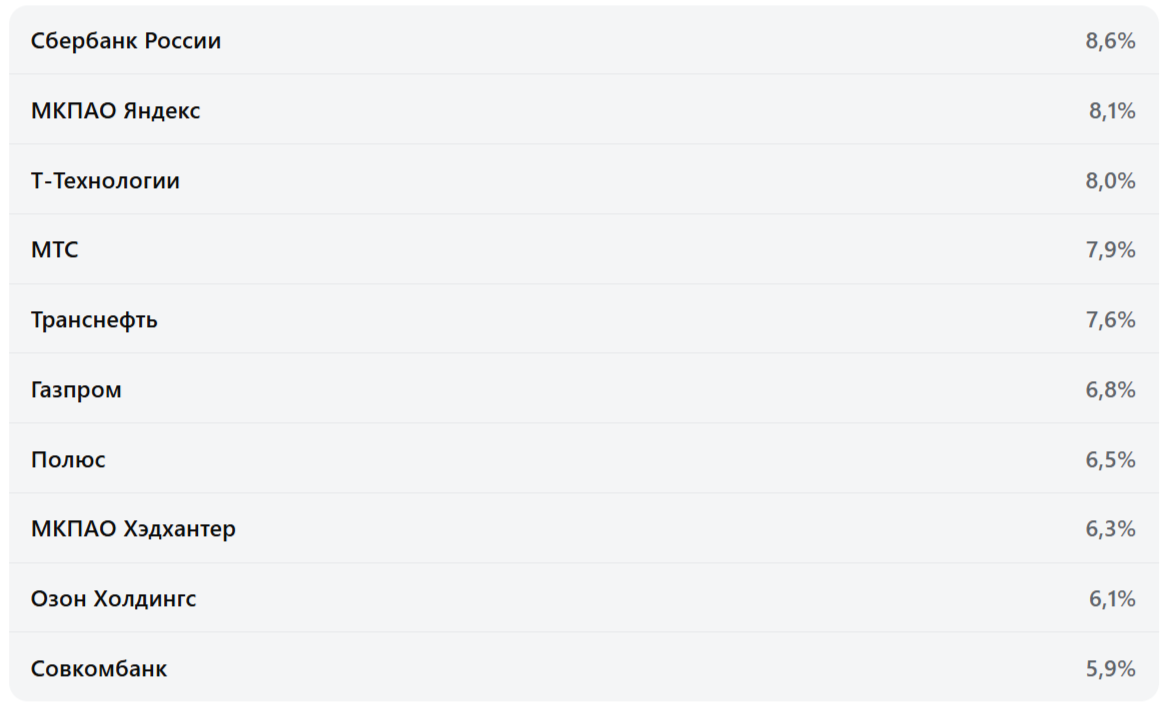Select the МКПАО Хэдхантер name
Image resolution: width=1165 pixels, height=705 pixels.
click(133, 529)
